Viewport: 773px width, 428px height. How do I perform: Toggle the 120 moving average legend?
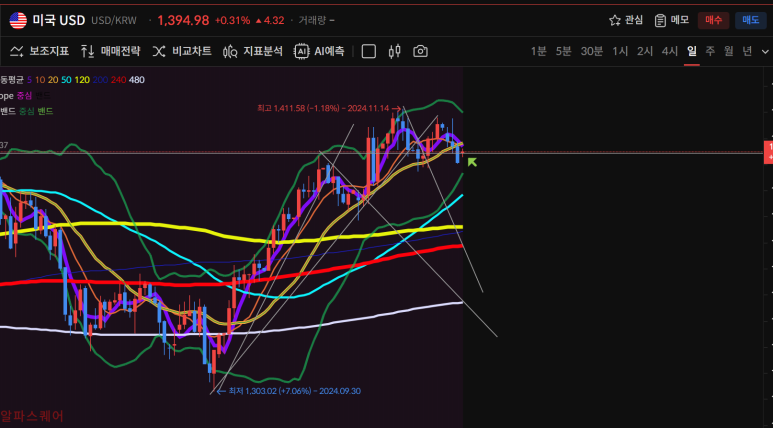pyautogui.click(x=82, y=80)
